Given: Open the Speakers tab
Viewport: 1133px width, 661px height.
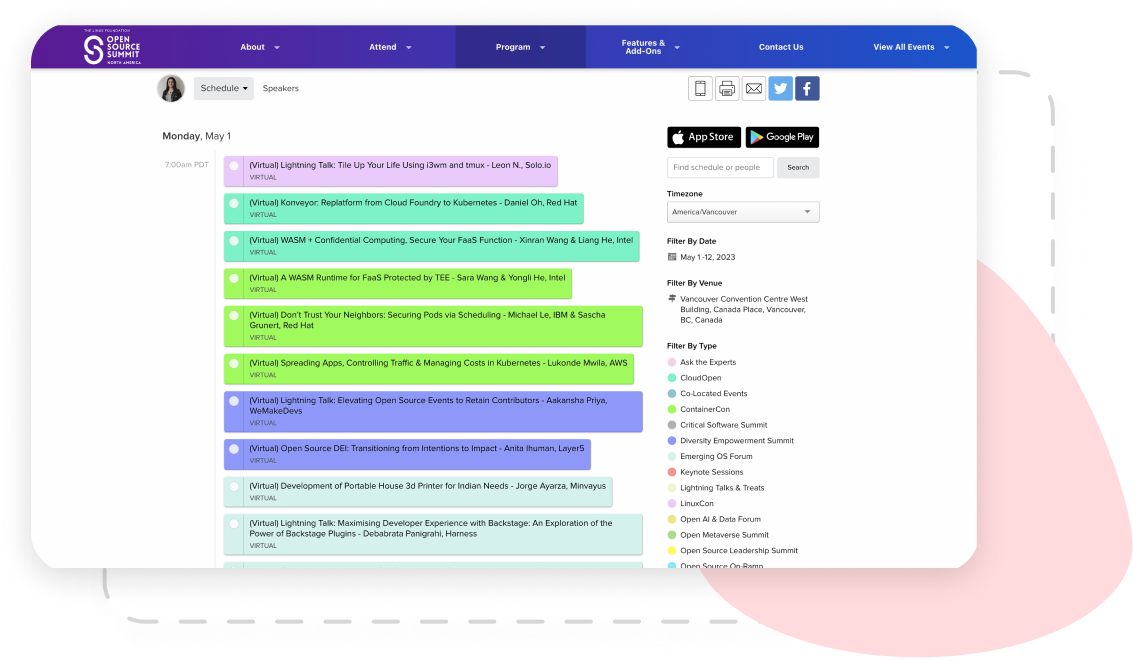Looking at the screenshot, I should [x=280, y=88].
